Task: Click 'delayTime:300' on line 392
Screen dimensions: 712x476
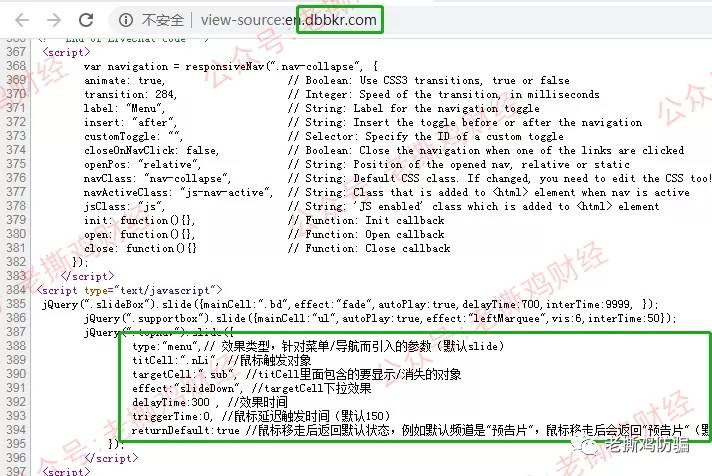Action: 171,402
